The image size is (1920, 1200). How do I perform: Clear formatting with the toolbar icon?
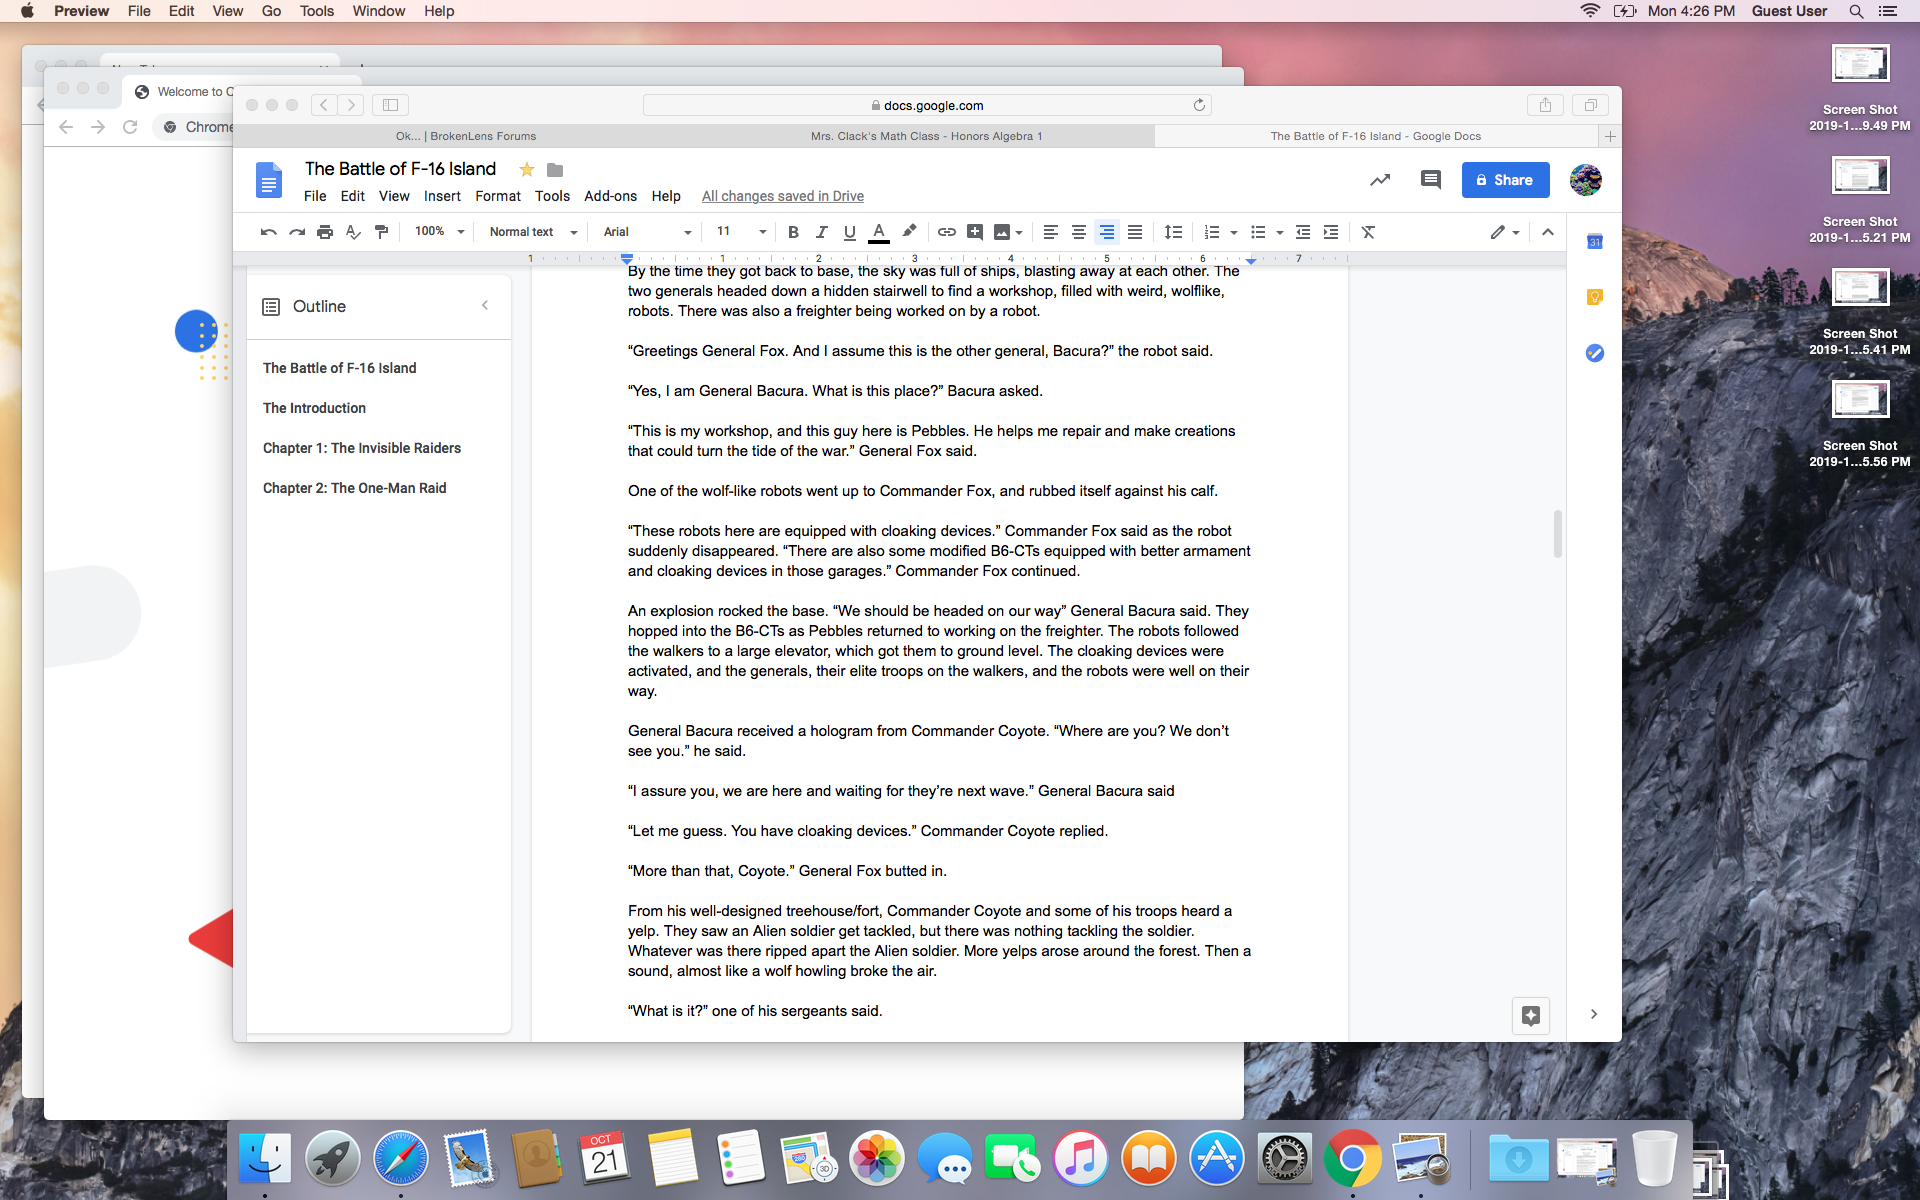point(1369,232)
